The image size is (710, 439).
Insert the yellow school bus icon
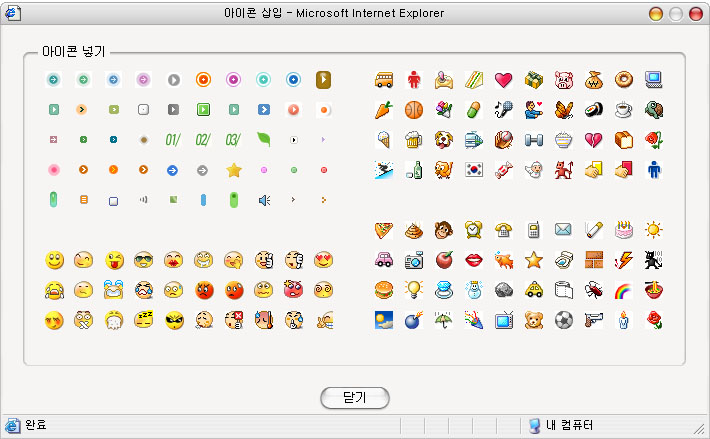384,79
